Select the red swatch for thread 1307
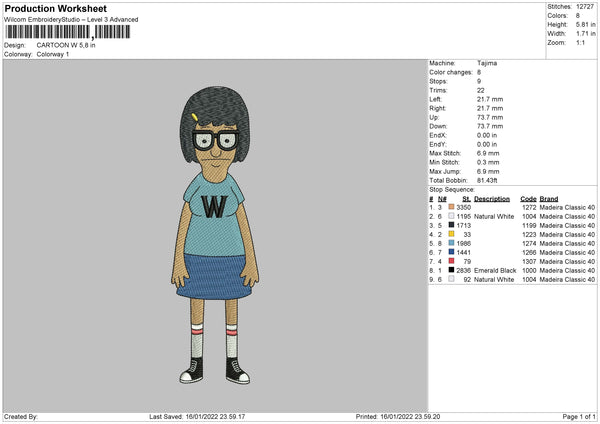This screenshot has height=424, width=600. [451, 261]
